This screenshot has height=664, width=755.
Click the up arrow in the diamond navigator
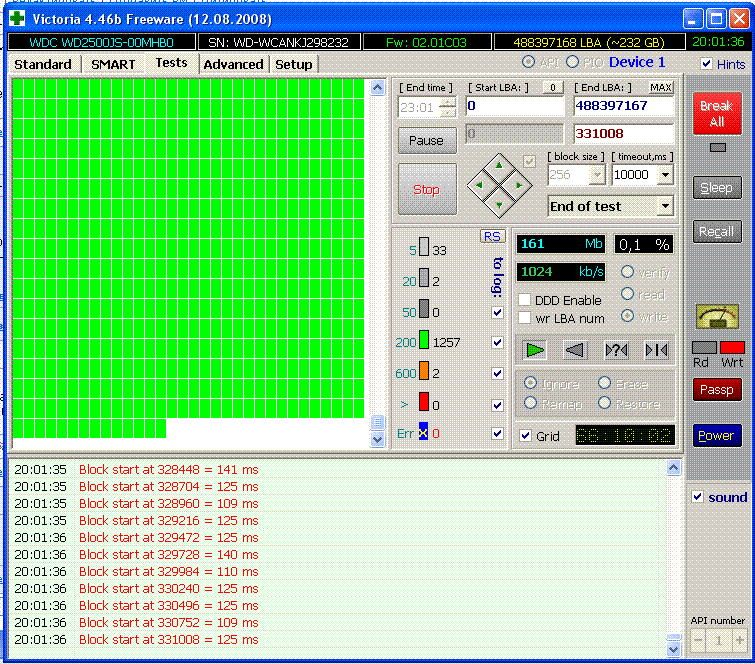499,166
